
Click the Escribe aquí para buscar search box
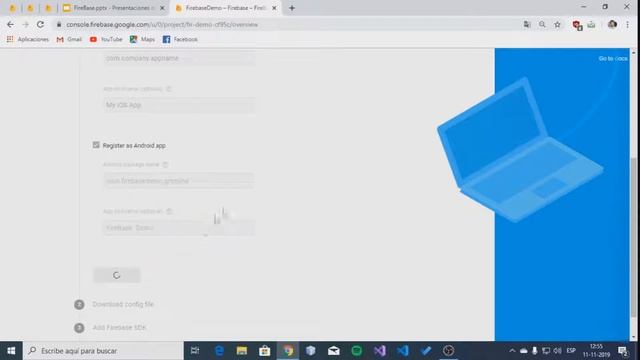[103, 351]
